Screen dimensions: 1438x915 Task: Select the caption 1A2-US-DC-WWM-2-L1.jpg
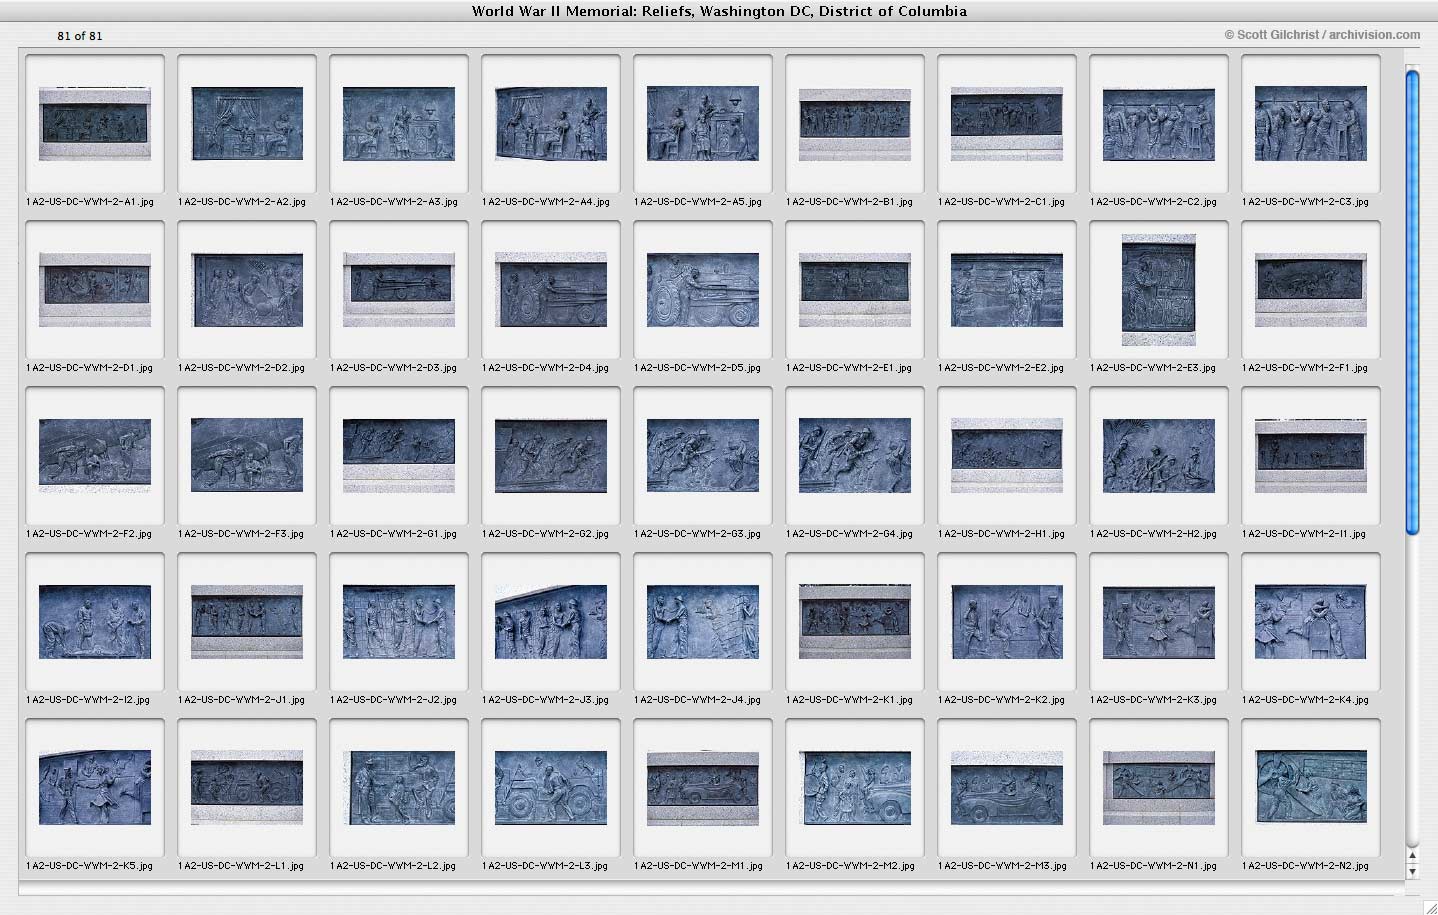tap(241, 866)
